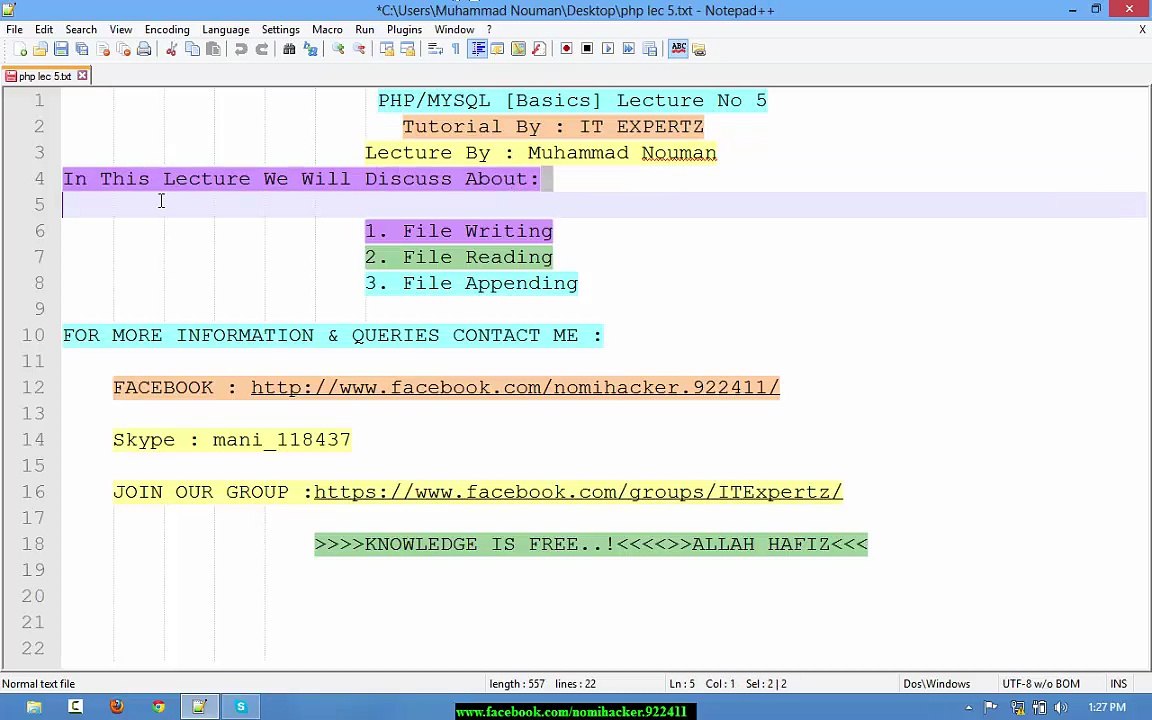Open the Edit menu
The width and height of the screenshot is (1152, 720).
point(44,29)
